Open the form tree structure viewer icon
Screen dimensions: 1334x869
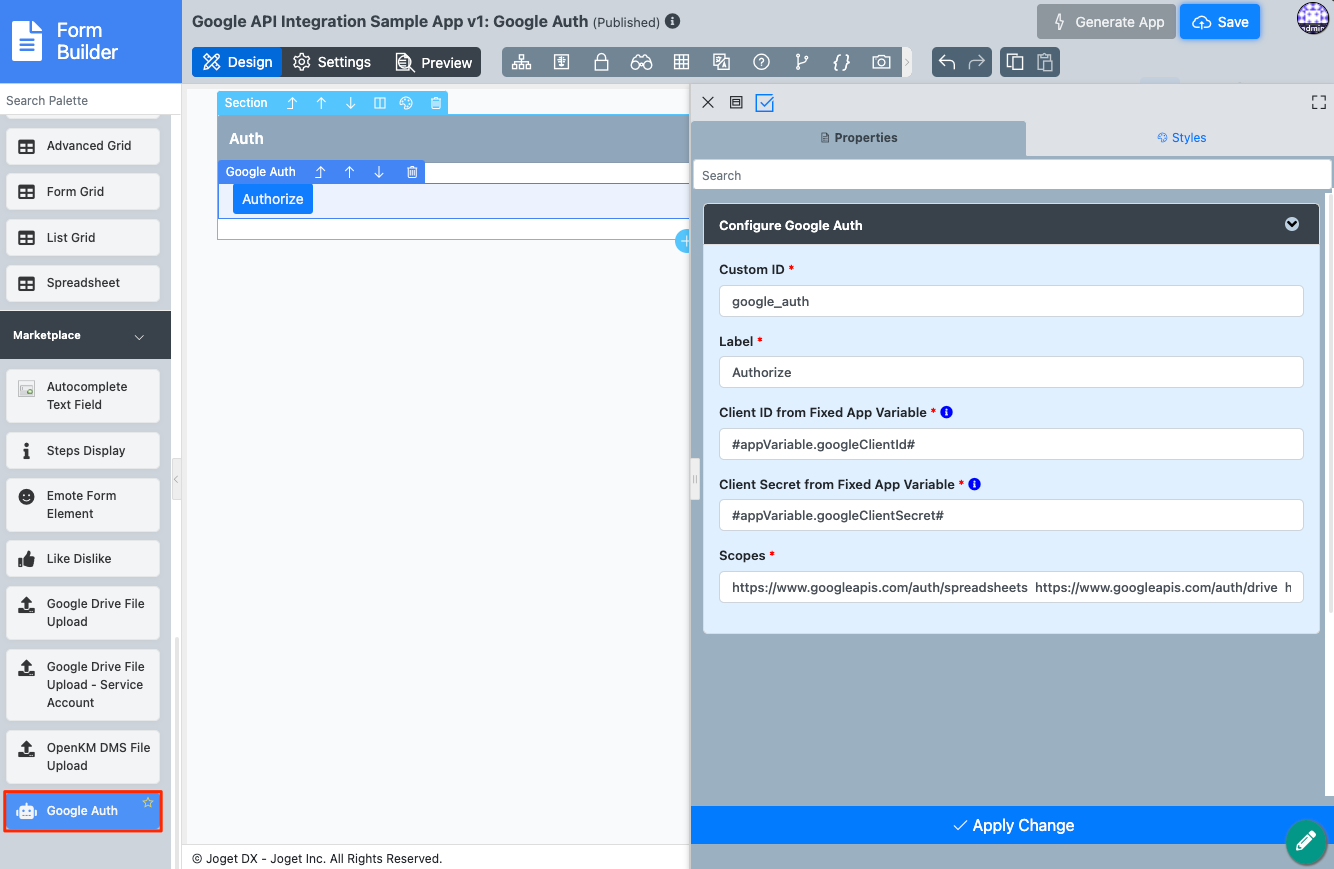[x=522, y=62]
